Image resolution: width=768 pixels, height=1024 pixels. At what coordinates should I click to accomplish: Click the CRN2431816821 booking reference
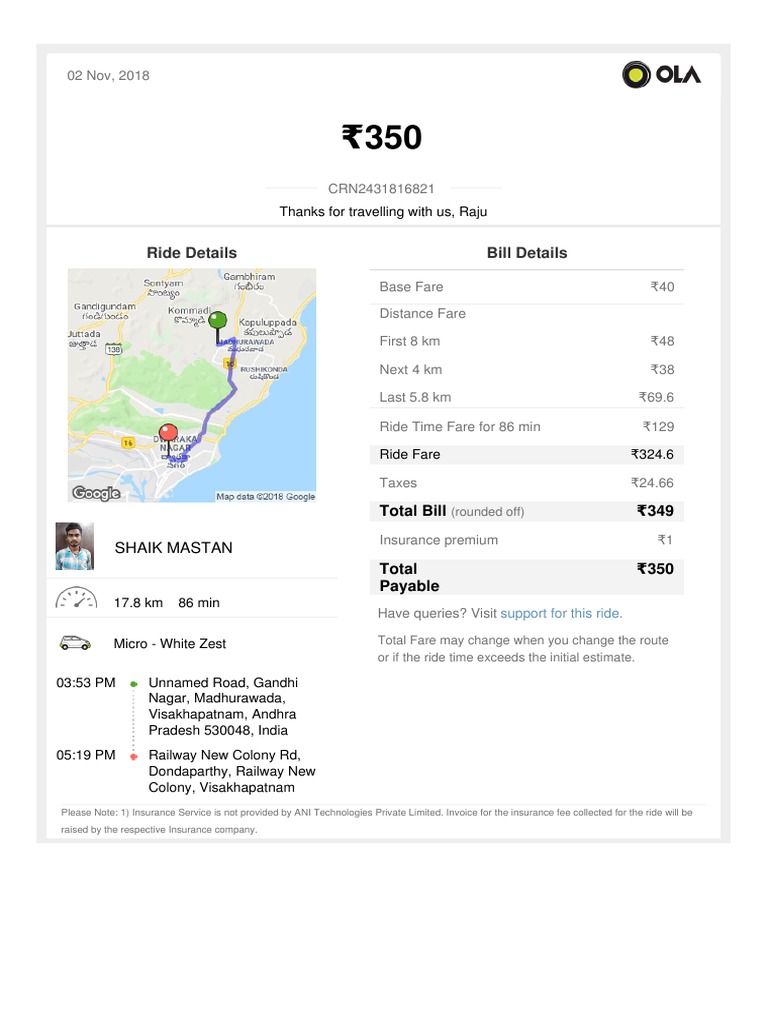pyautogui.click(x=382, y=188)
